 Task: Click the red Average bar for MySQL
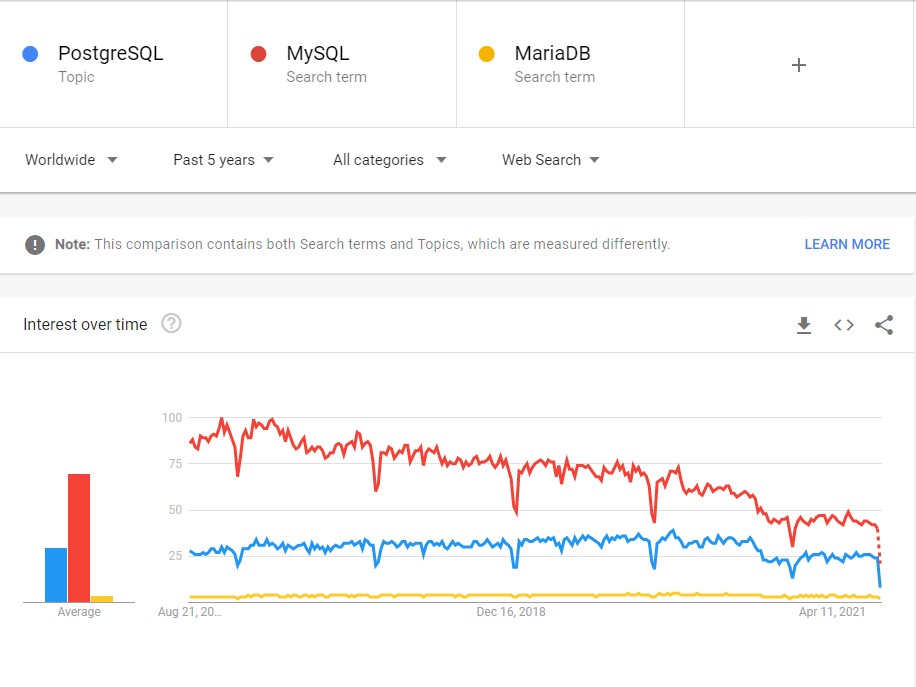pos(79,538)
